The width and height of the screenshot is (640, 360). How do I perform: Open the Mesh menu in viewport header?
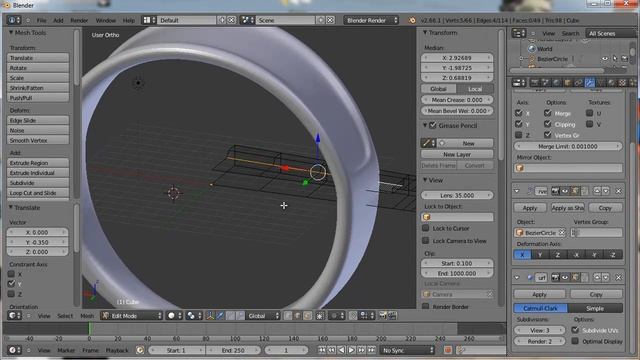pyautogui.click(x=87, y=316)
